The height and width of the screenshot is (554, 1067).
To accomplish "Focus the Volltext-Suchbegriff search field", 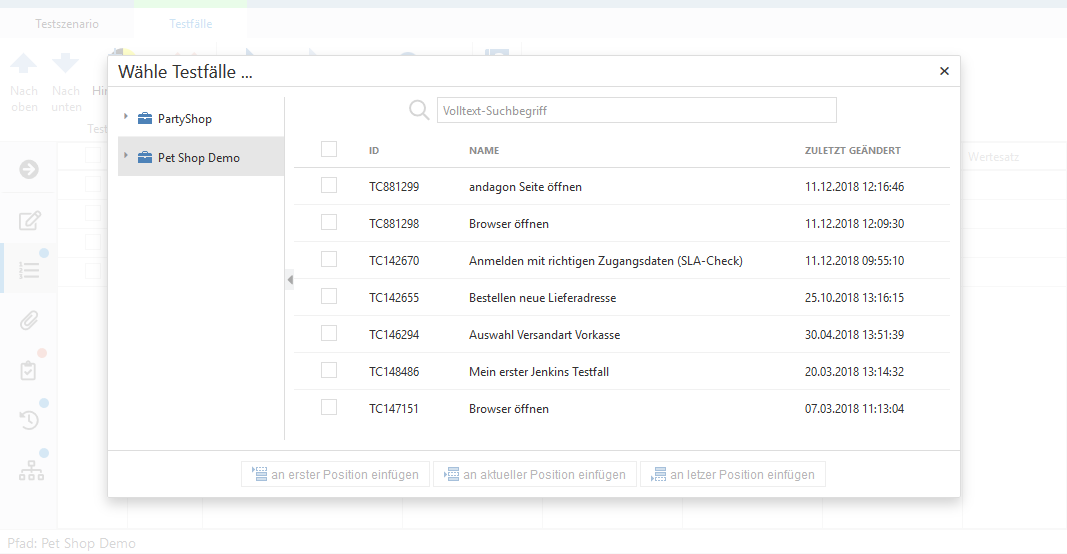I will coord(636,110).
